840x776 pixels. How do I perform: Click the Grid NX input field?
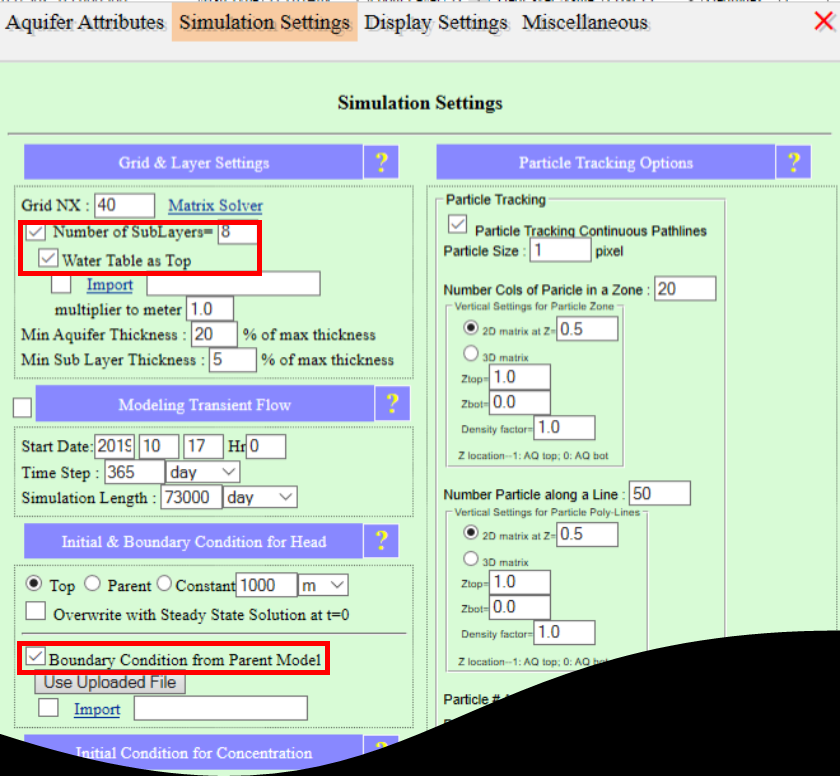(x=125, y=206)
